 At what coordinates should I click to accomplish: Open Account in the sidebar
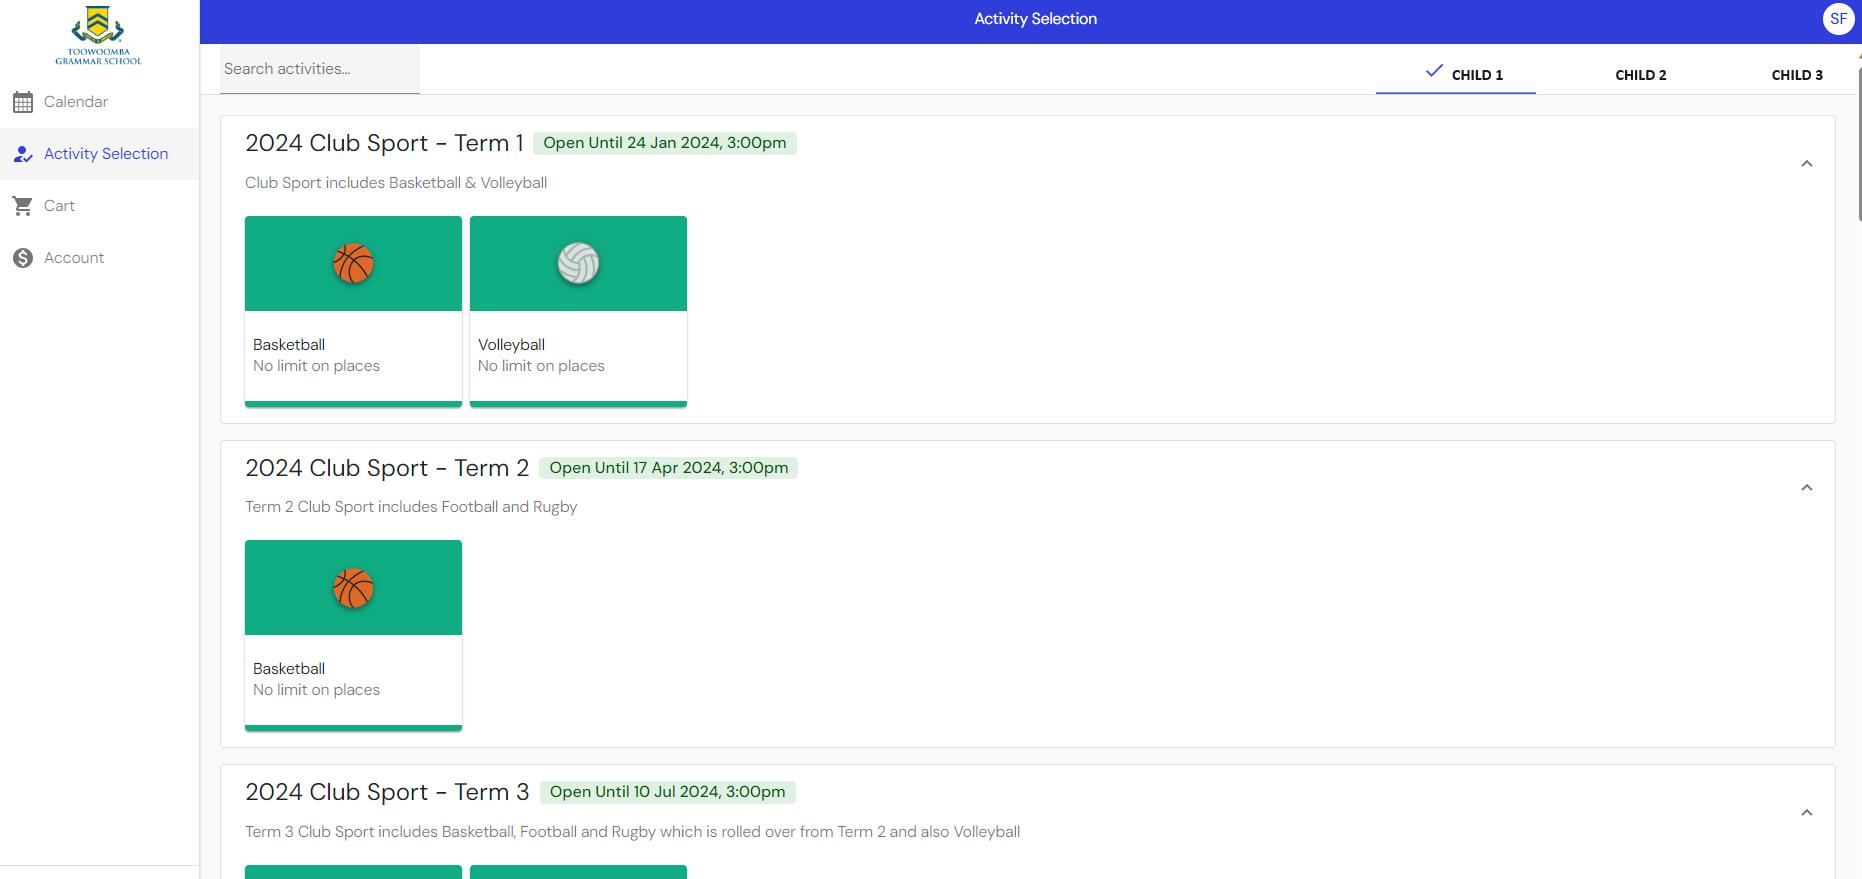click(99, 258)
